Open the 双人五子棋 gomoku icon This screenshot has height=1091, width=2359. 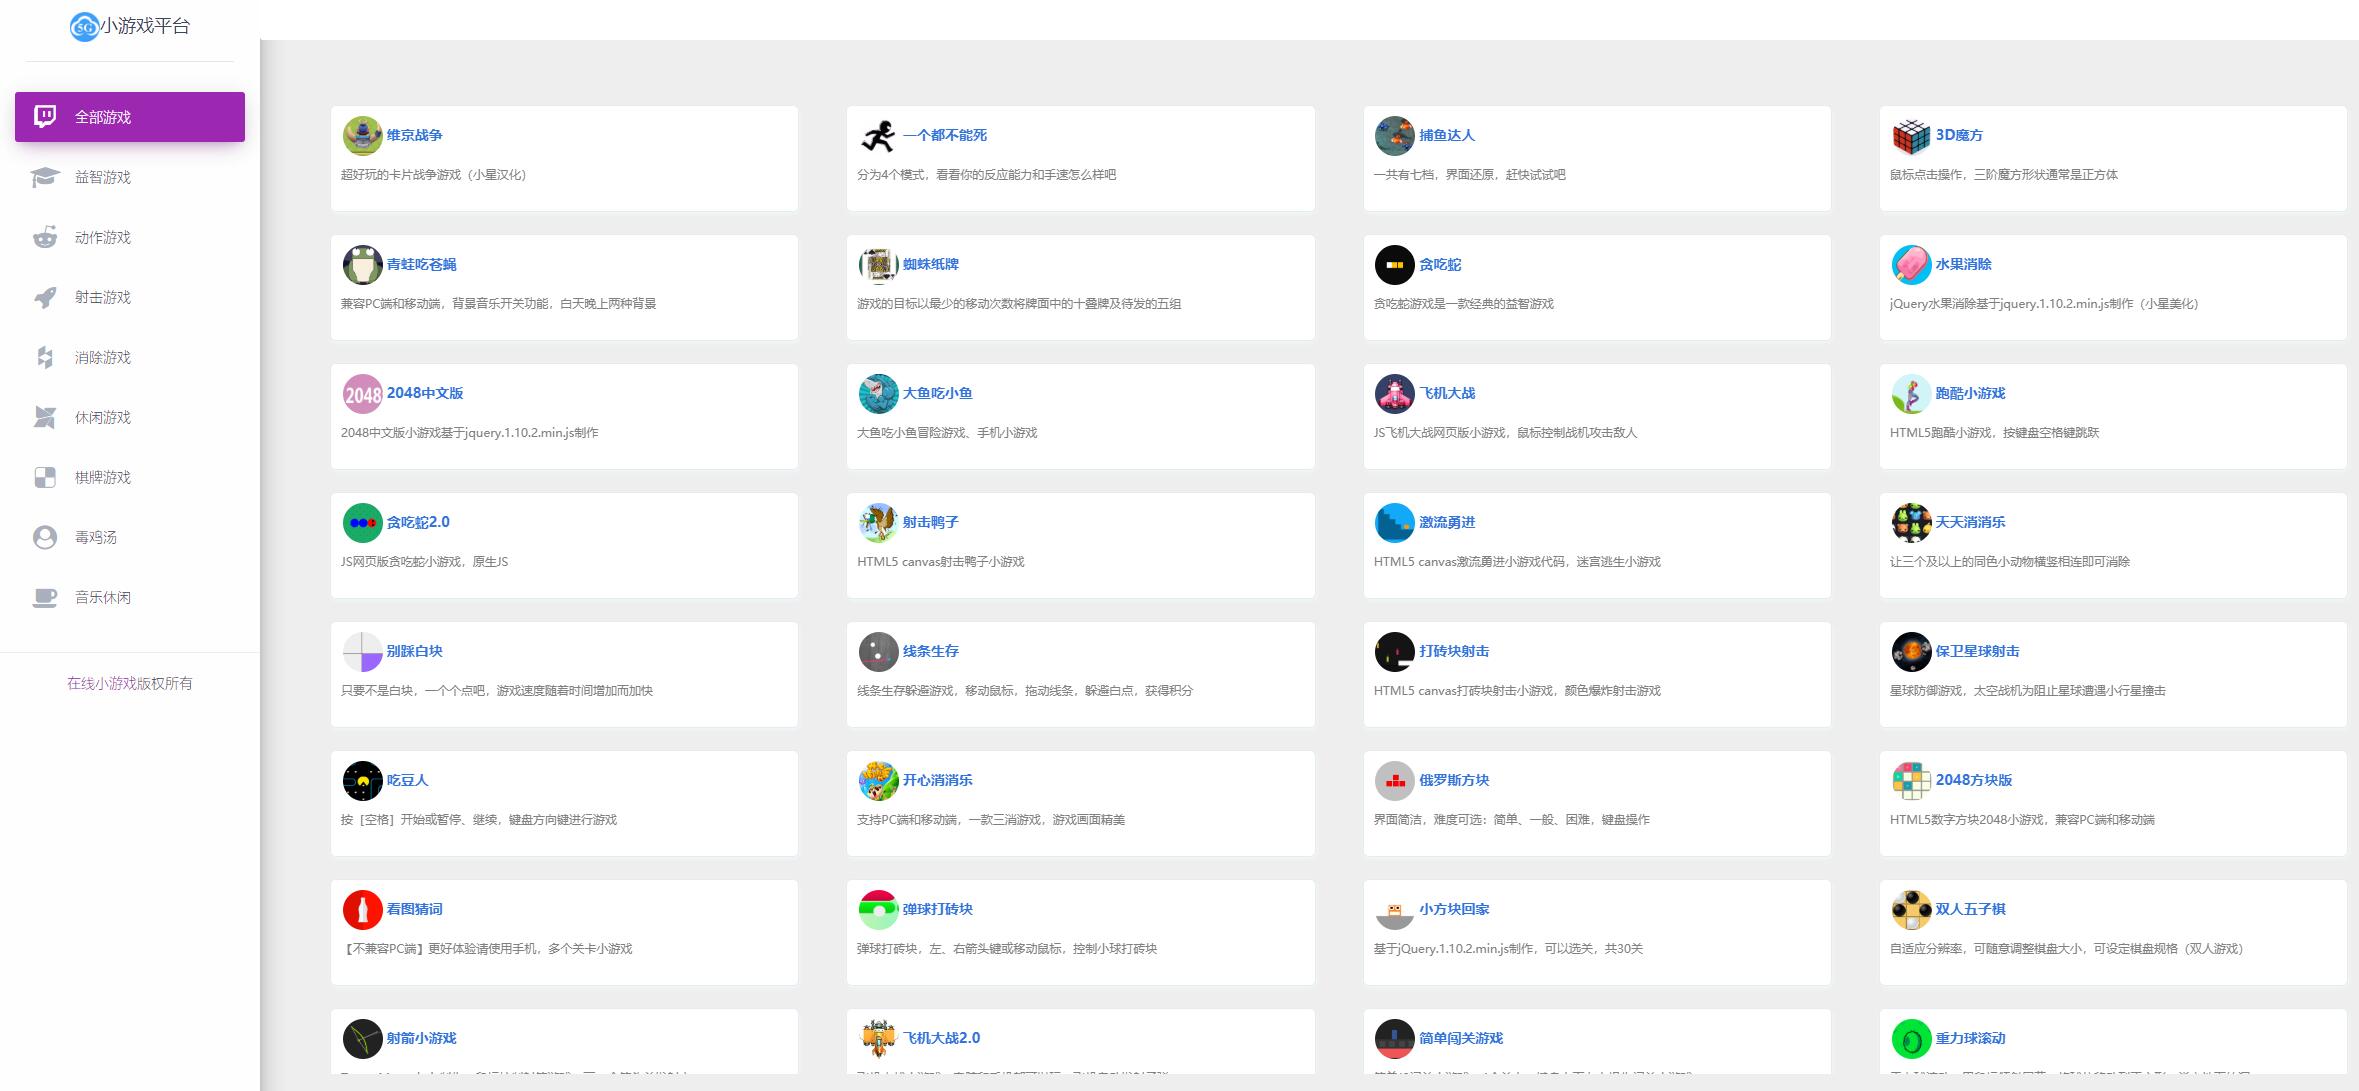point(1910,910)
